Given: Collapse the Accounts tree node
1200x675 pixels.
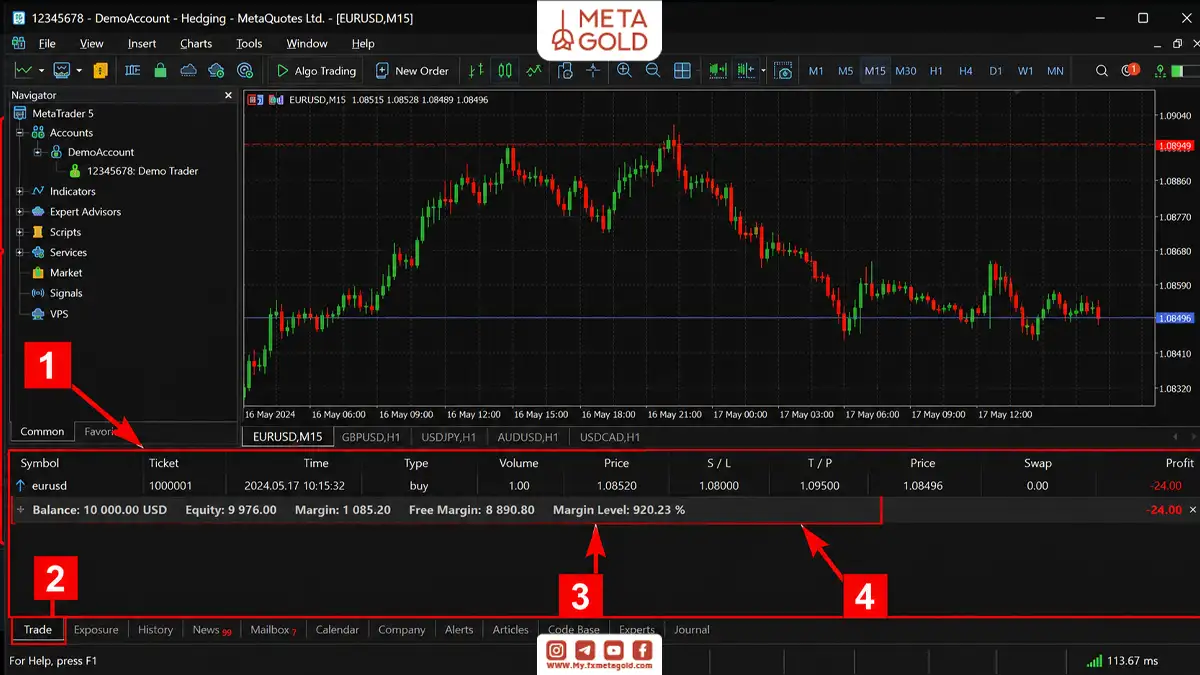Looking at the screenshot, I should (x=20, y=132).
